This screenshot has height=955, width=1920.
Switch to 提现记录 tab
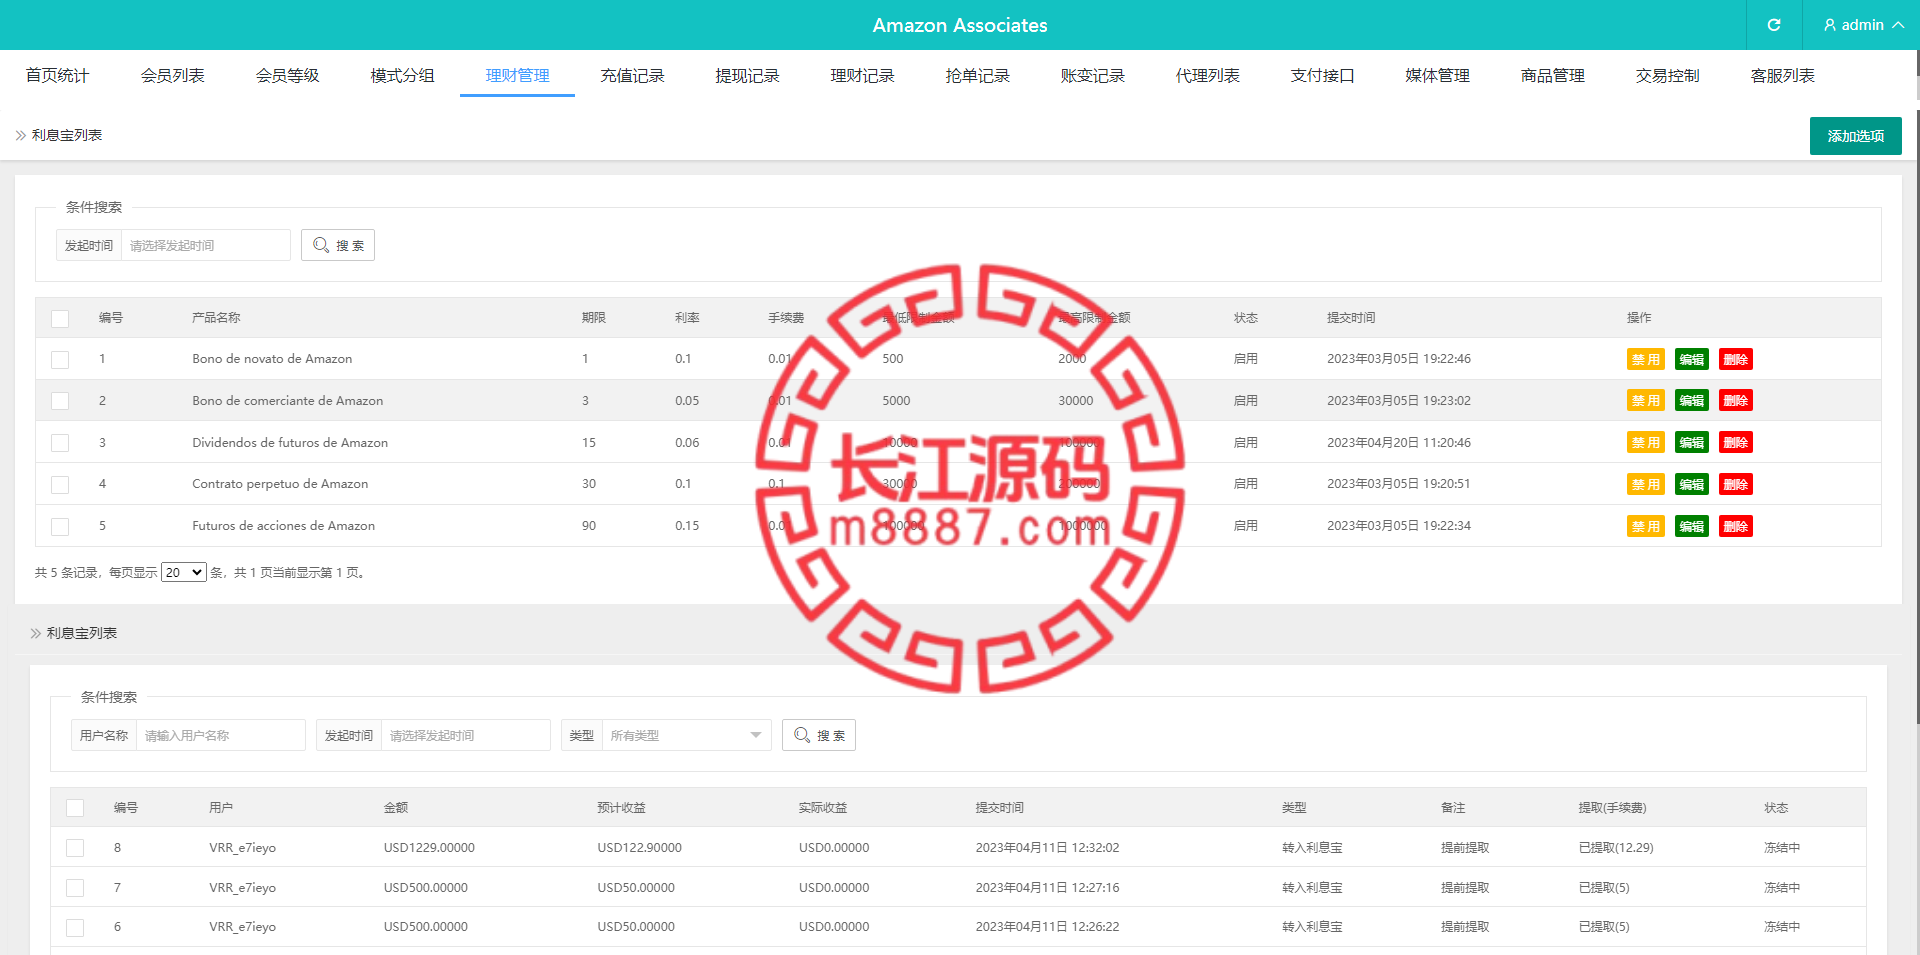coord(747,75)
